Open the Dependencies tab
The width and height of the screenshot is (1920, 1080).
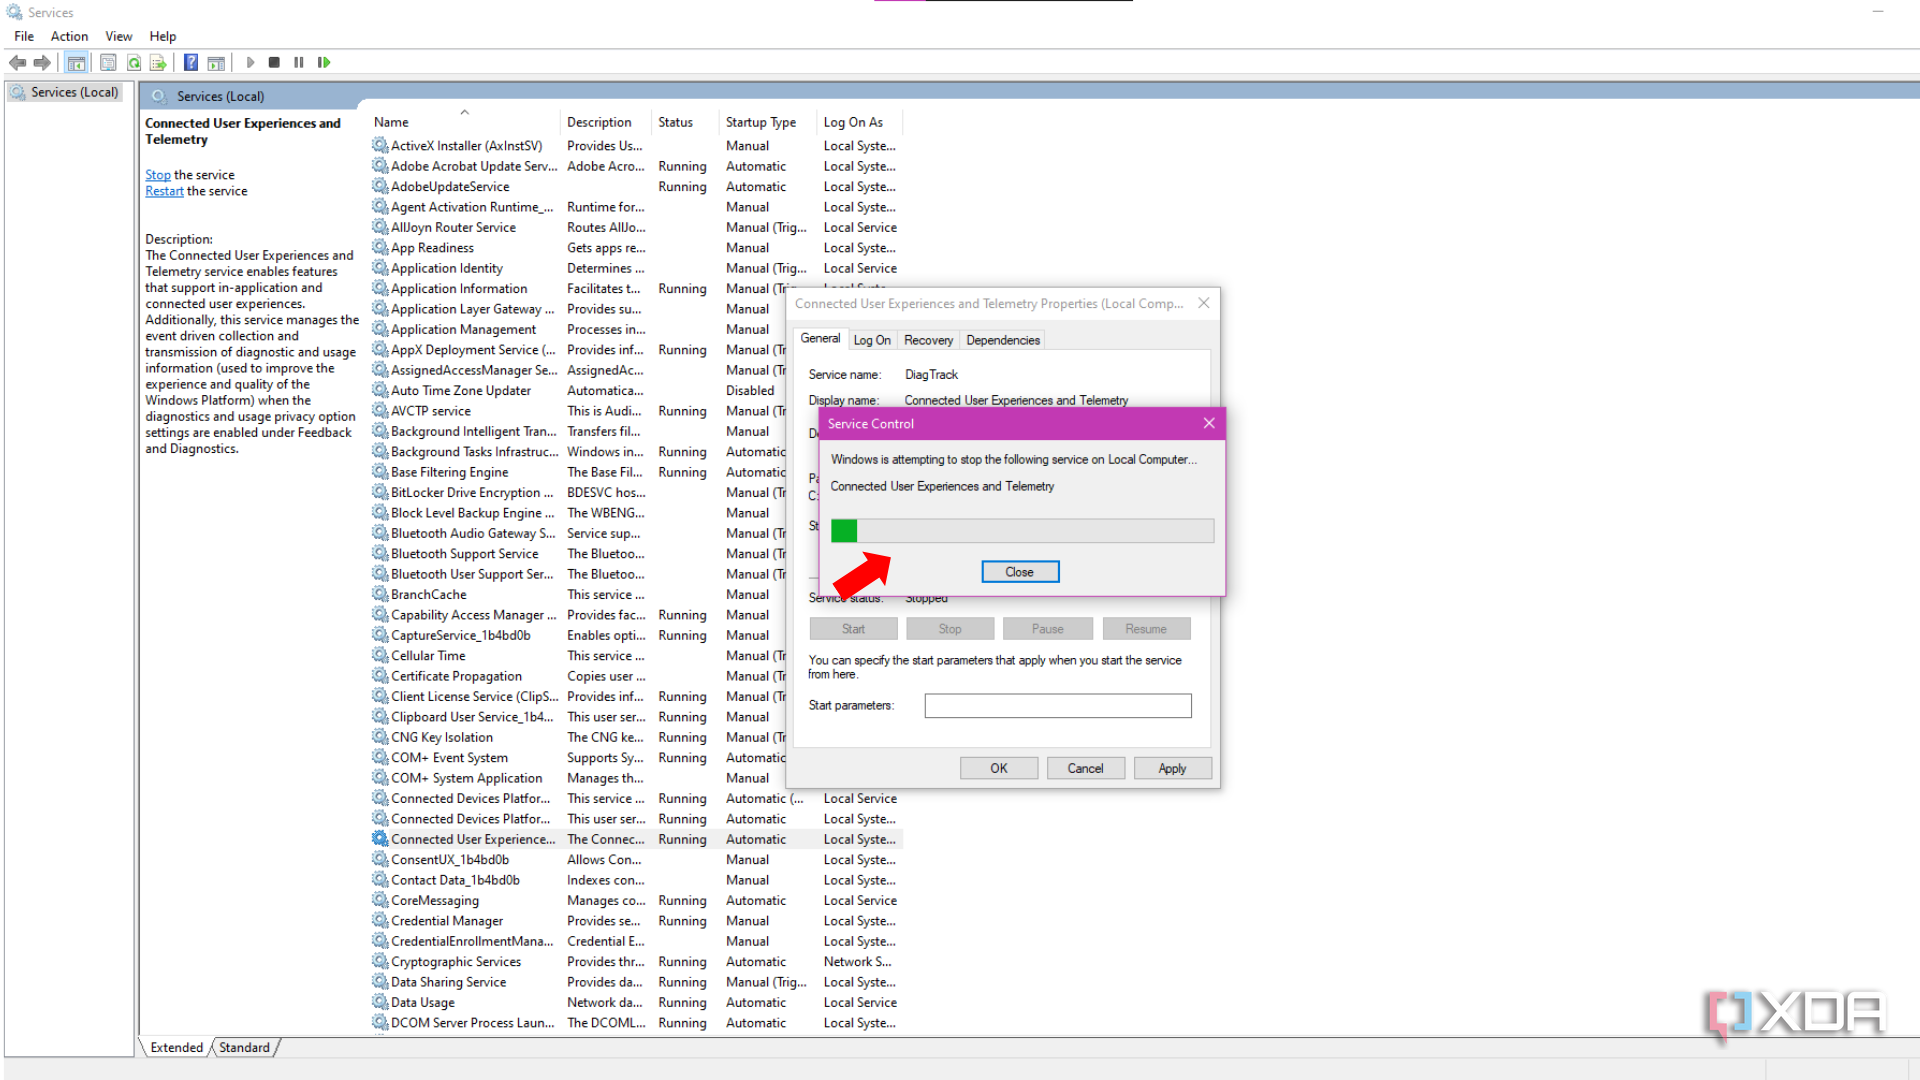pos(1002,339)
